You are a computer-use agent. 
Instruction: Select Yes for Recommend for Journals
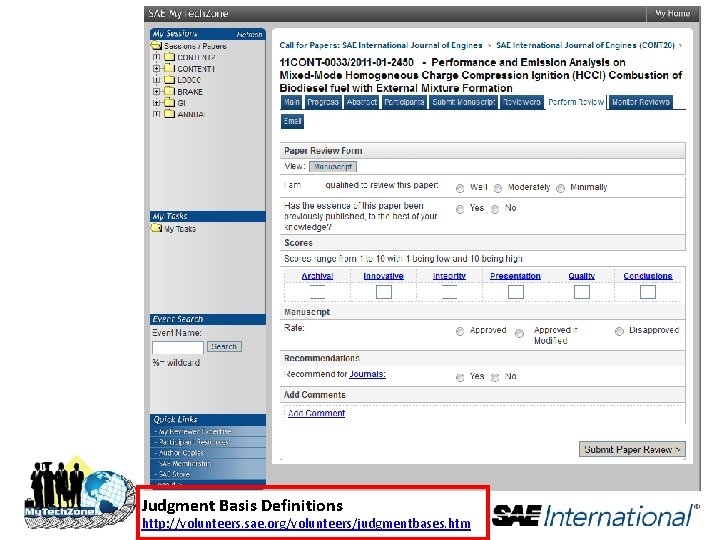[x=460, y=377]
